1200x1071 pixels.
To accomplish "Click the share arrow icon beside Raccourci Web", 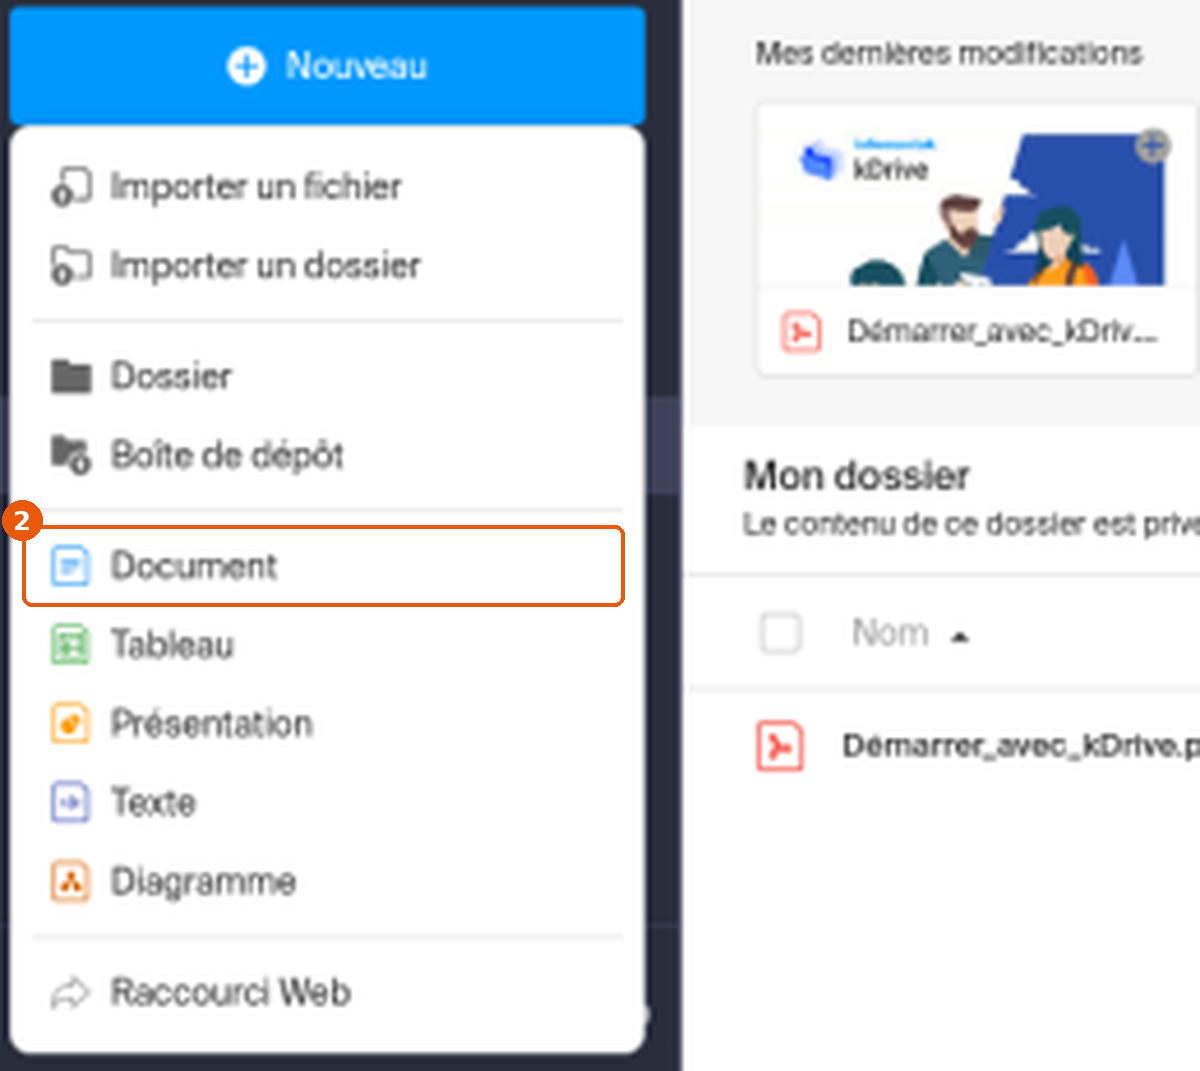I will click(70, 993).
